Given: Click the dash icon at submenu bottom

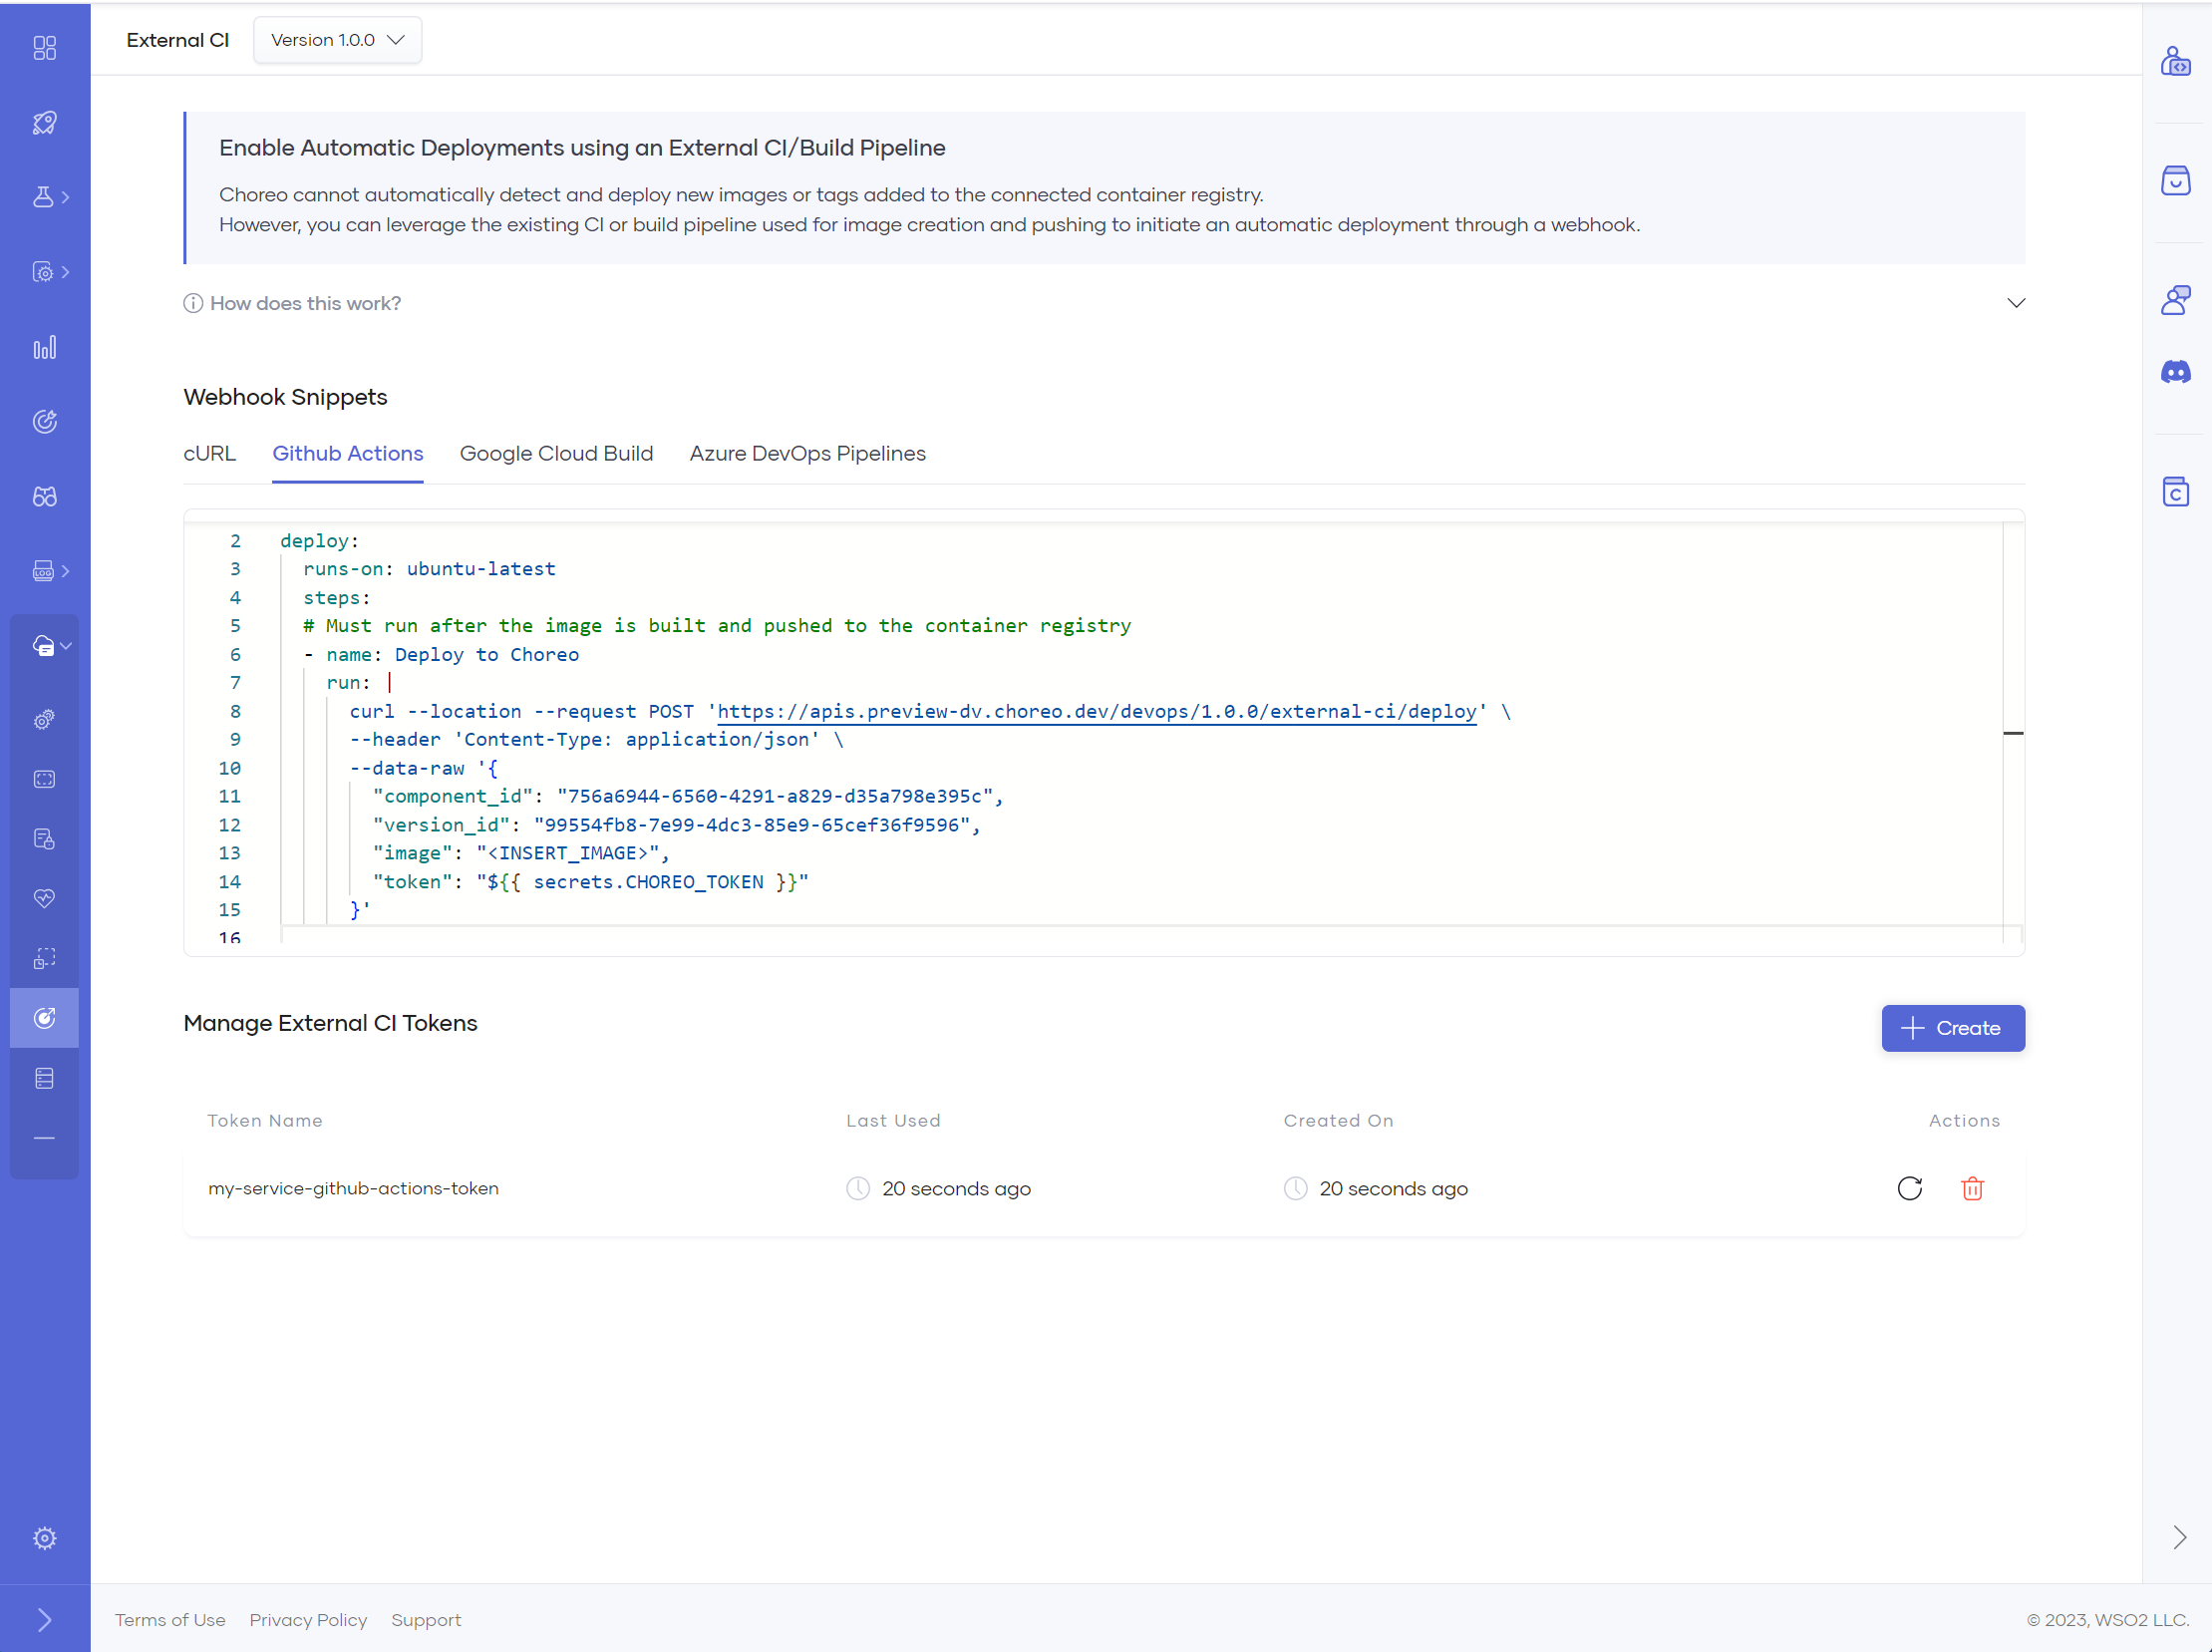Looking at the screenshot, I should [x=45, y=1138].
